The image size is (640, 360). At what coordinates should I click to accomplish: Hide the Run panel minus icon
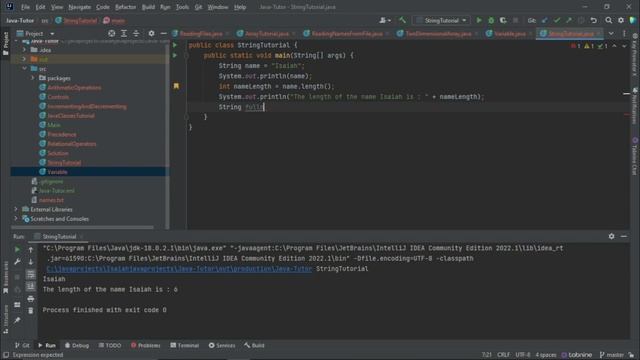click(x=624, y=236)
